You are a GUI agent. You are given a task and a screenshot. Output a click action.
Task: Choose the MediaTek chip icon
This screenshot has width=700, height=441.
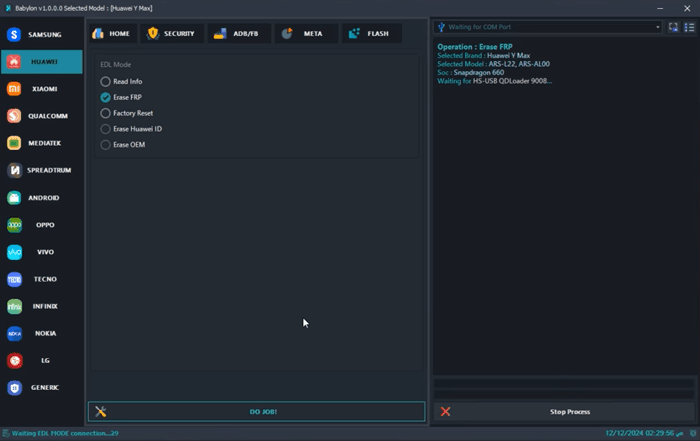(15, 143)
